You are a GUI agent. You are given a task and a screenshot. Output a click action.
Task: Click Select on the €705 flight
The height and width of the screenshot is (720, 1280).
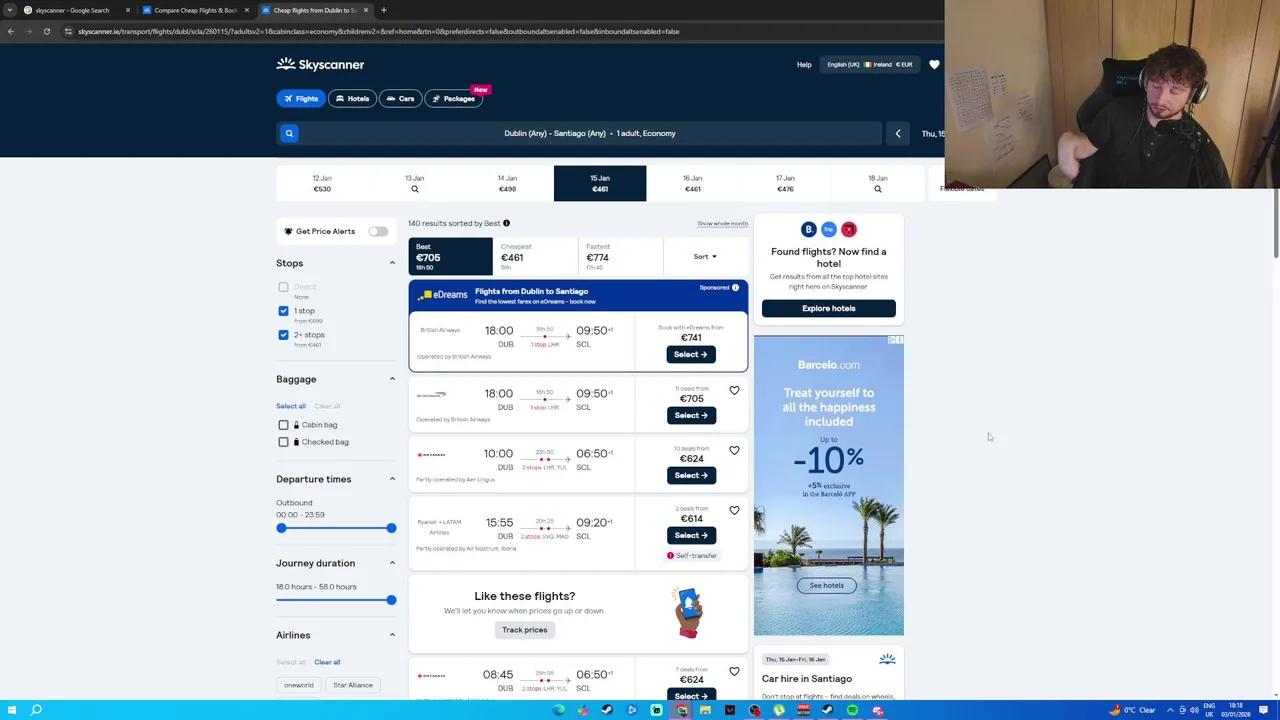tap(691, 415)
